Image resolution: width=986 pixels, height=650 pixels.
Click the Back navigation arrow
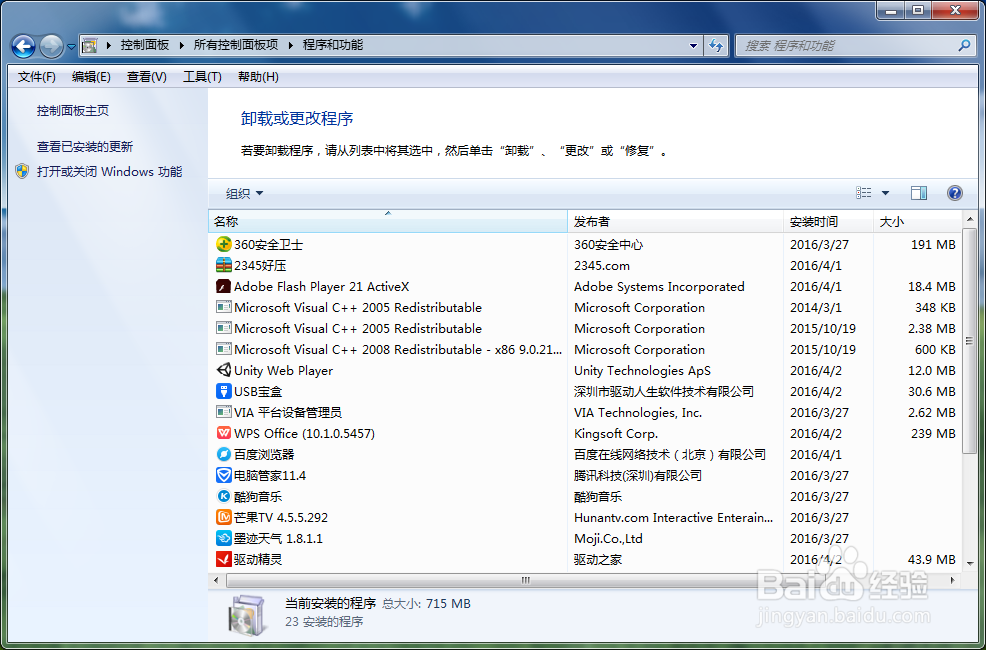(23, 46)
